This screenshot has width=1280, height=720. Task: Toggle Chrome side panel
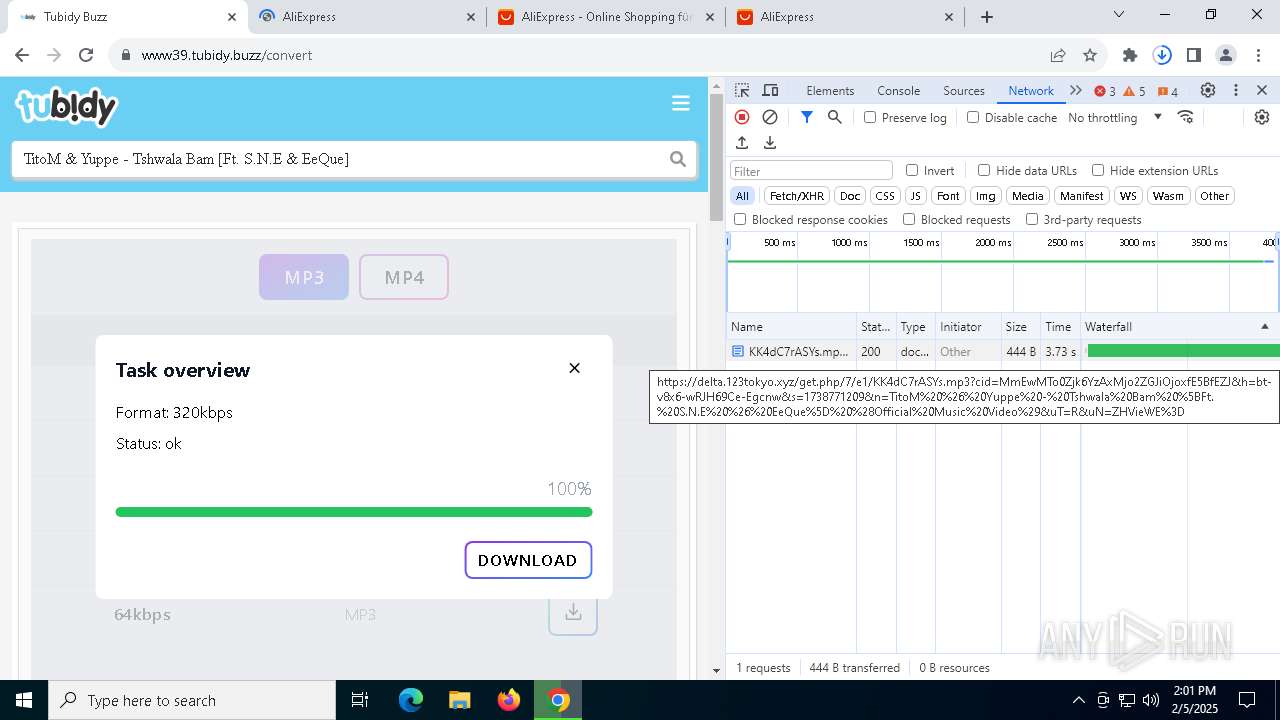1194,55
